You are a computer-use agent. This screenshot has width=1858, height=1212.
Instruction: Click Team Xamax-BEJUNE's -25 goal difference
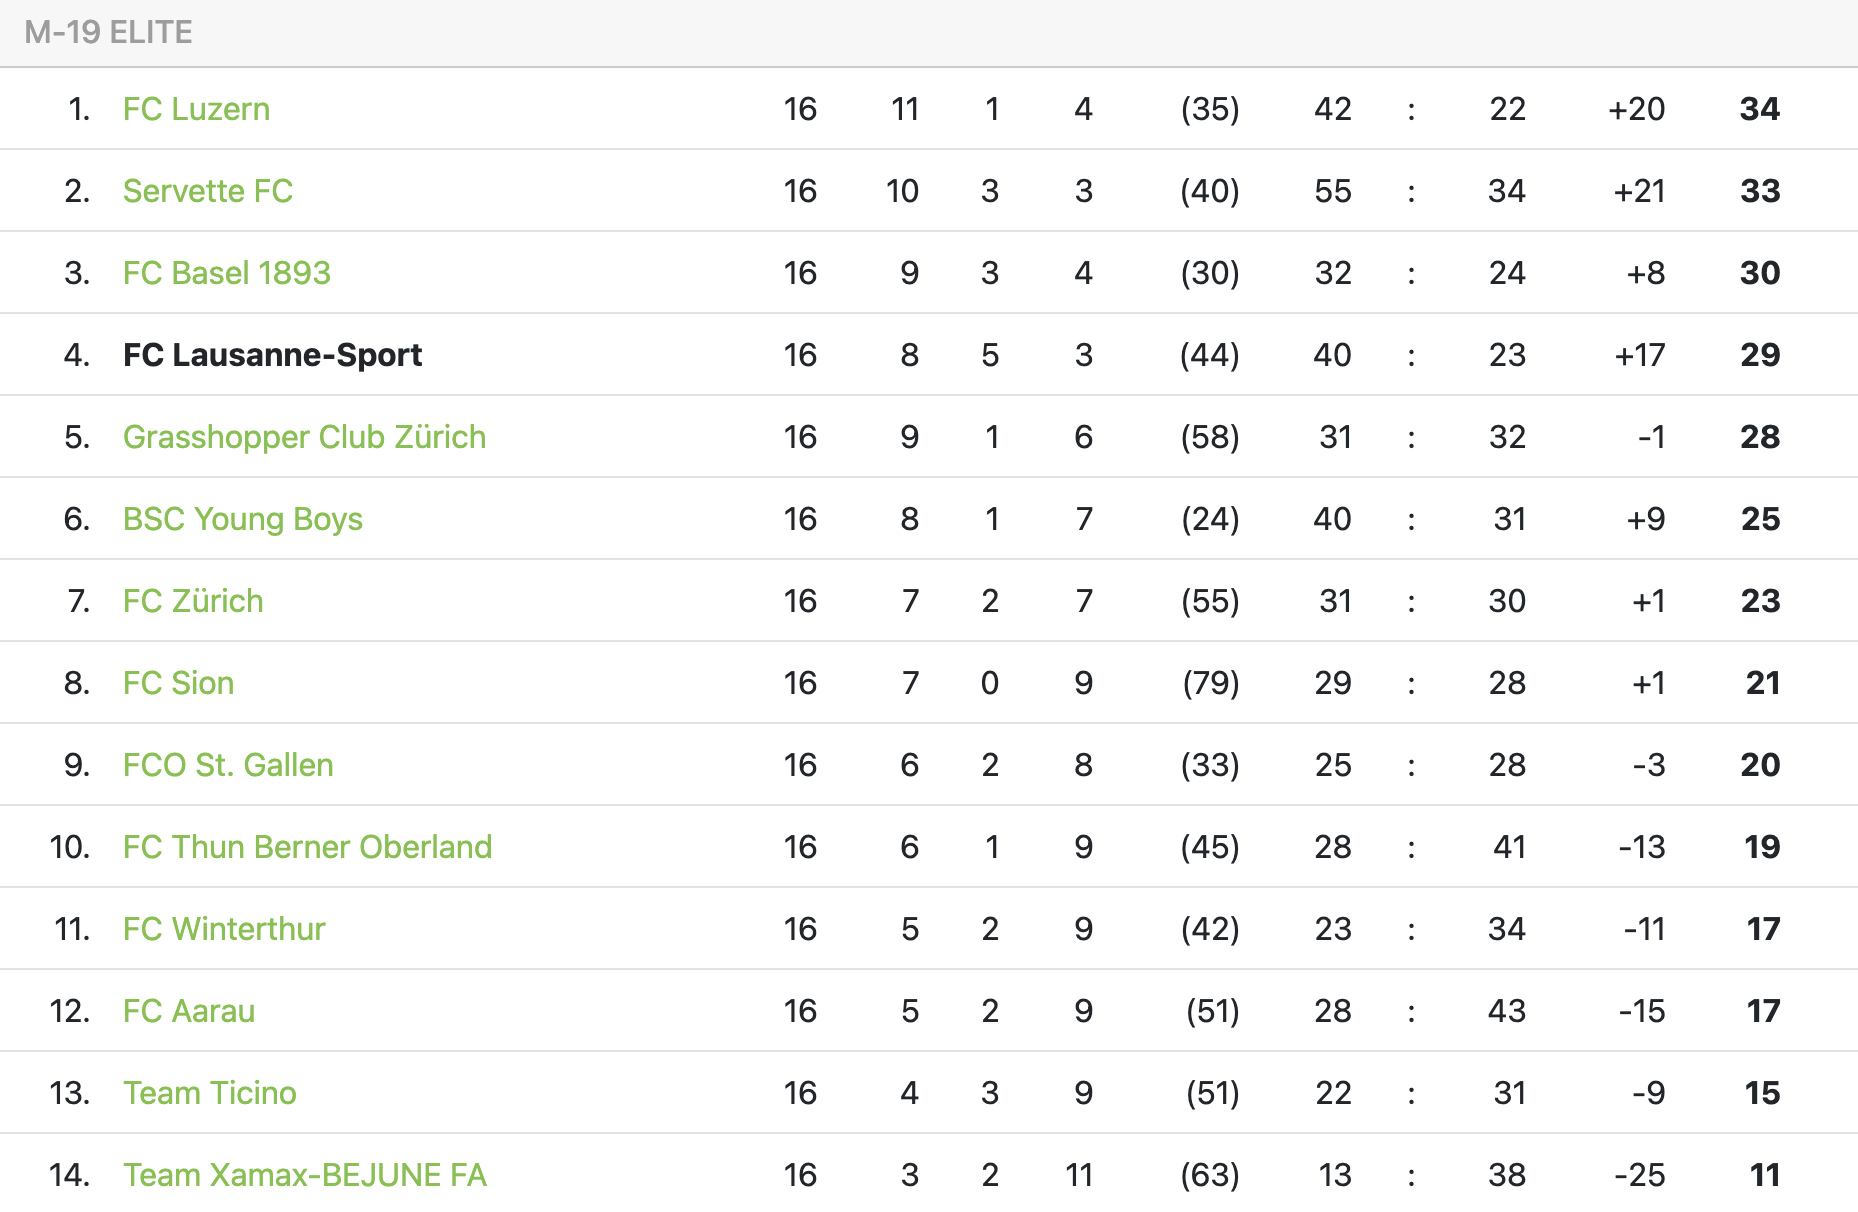[1640, 1175]
